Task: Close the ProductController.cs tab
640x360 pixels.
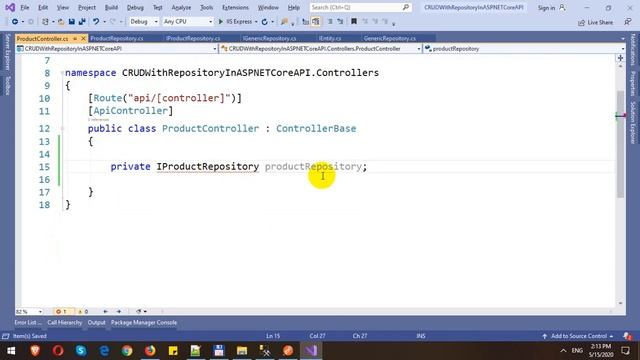Action: click(83, 38)
